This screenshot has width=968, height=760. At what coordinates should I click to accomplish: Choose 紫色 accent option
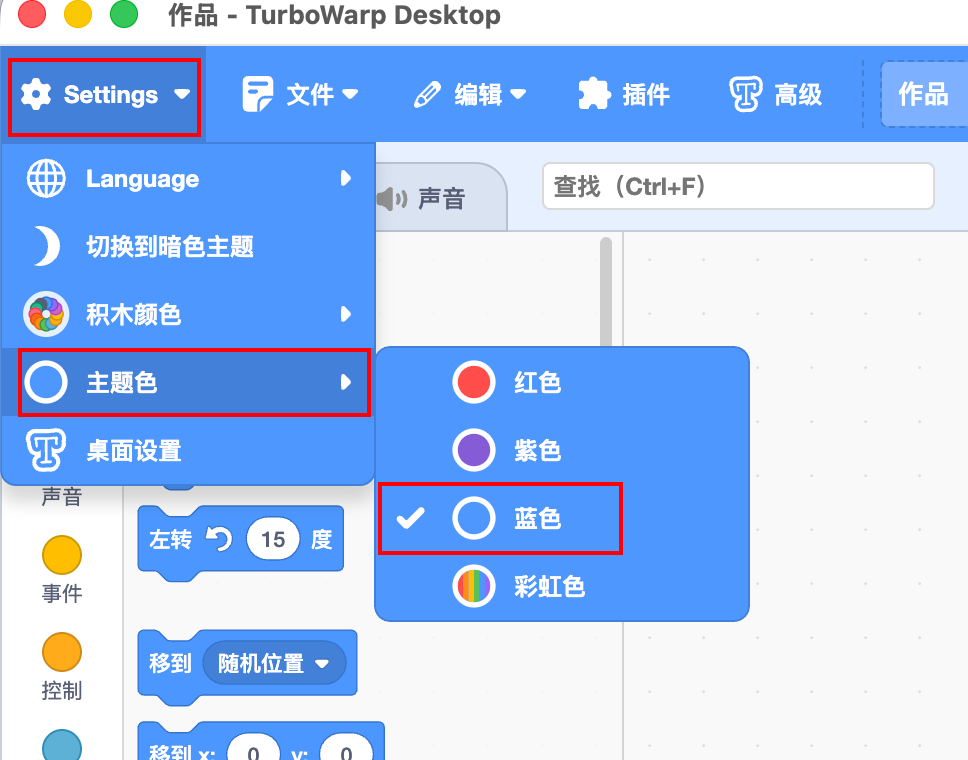[562, 450]
